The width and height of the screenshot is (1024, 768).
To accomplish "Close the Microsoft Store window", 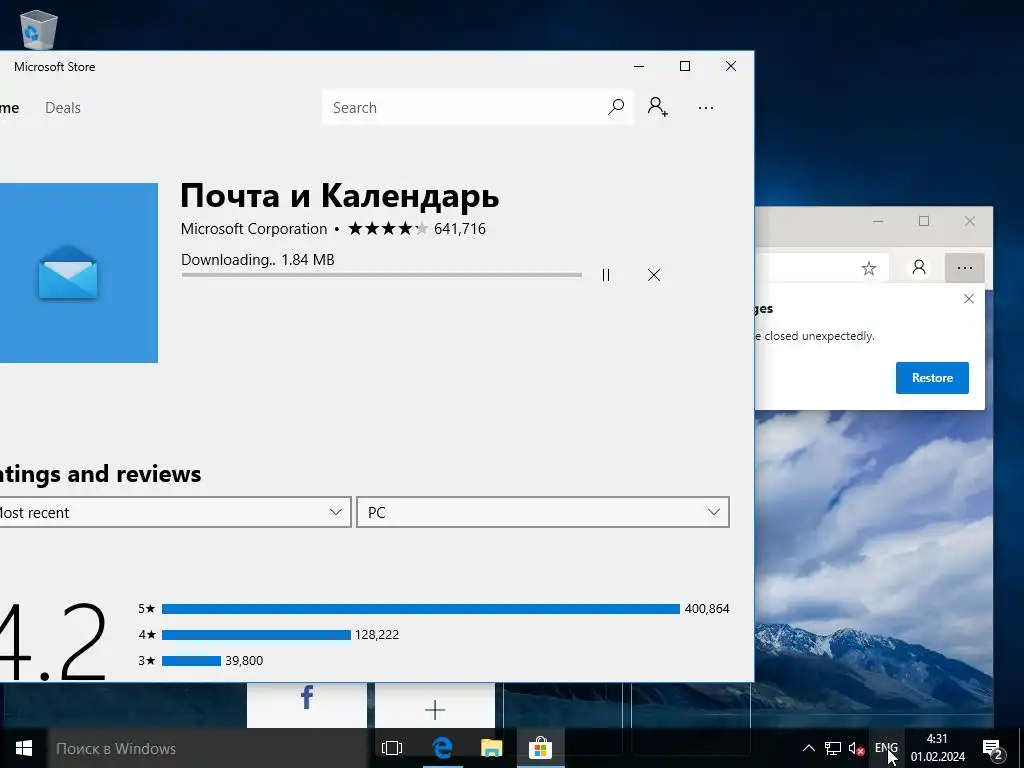I will coord(731,66).
